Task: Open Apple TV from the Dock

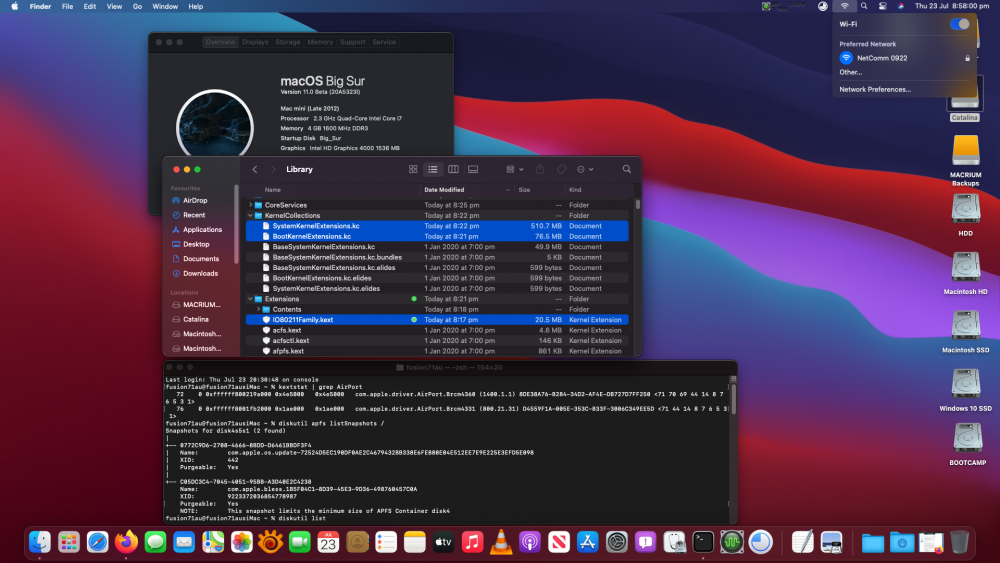Action: pyautogui.click(x=443, y=542)
